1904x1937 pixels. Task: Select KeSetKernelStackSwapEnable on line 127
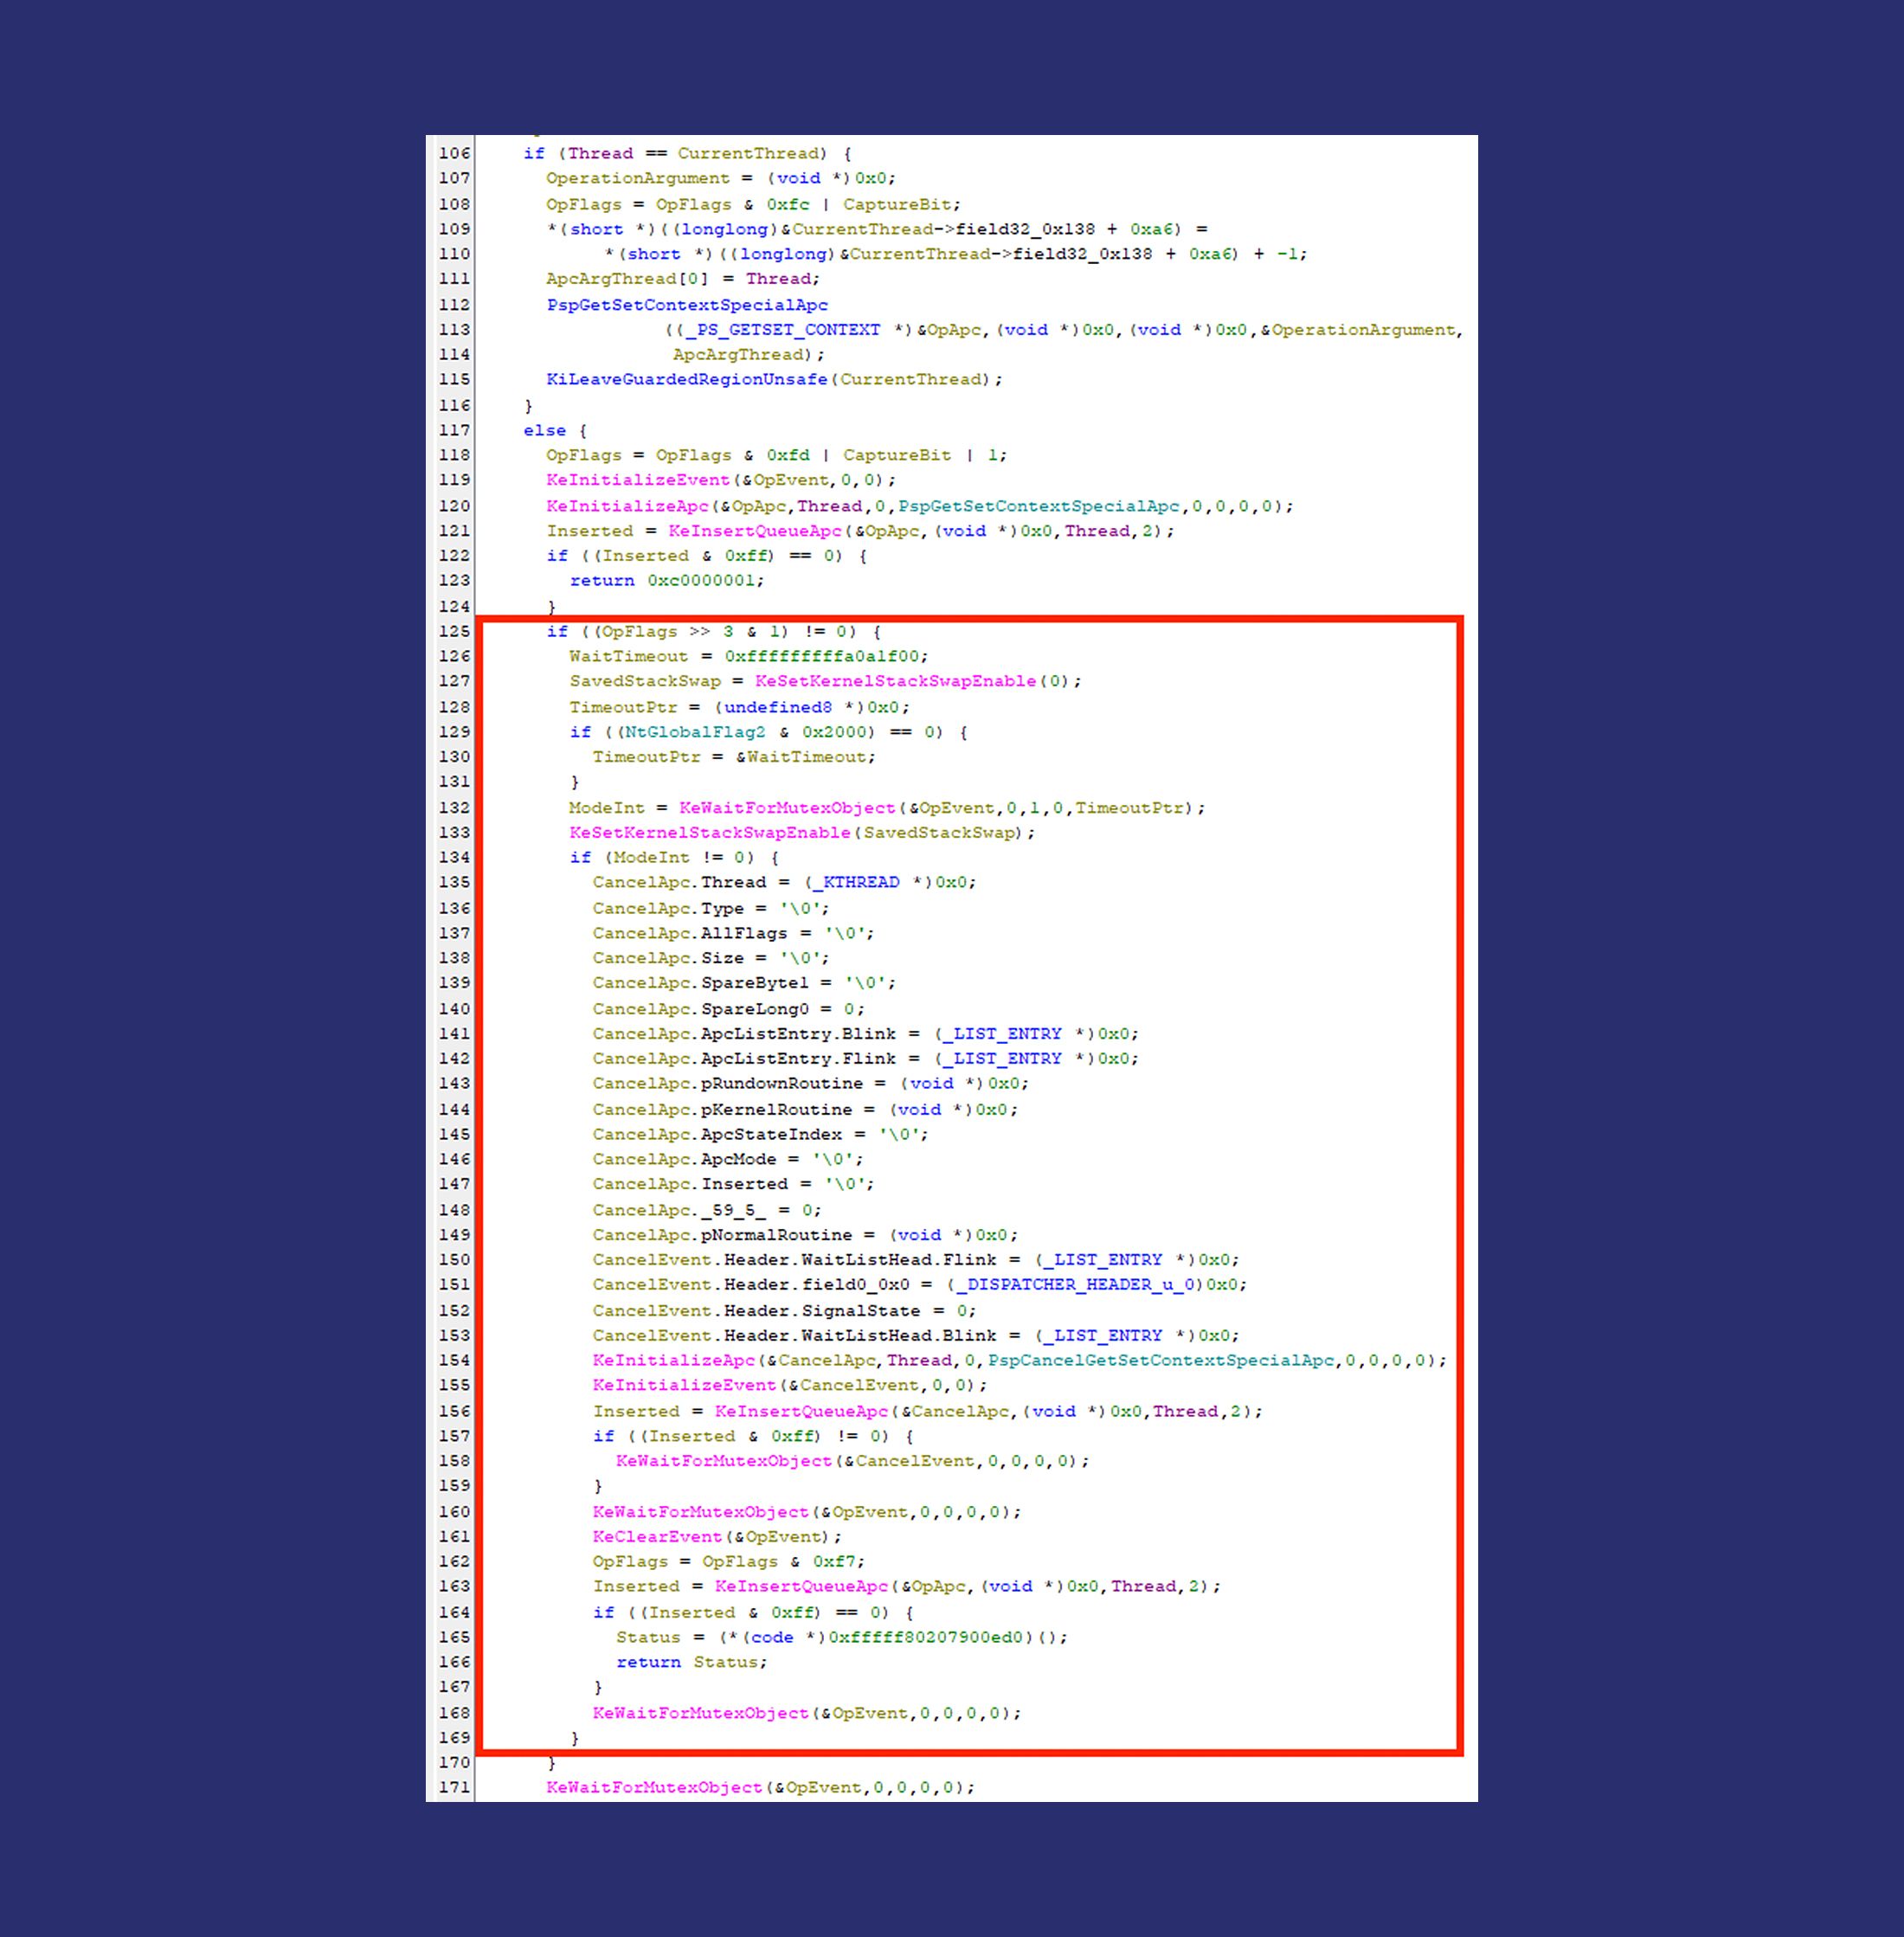(x=895, y=681)
